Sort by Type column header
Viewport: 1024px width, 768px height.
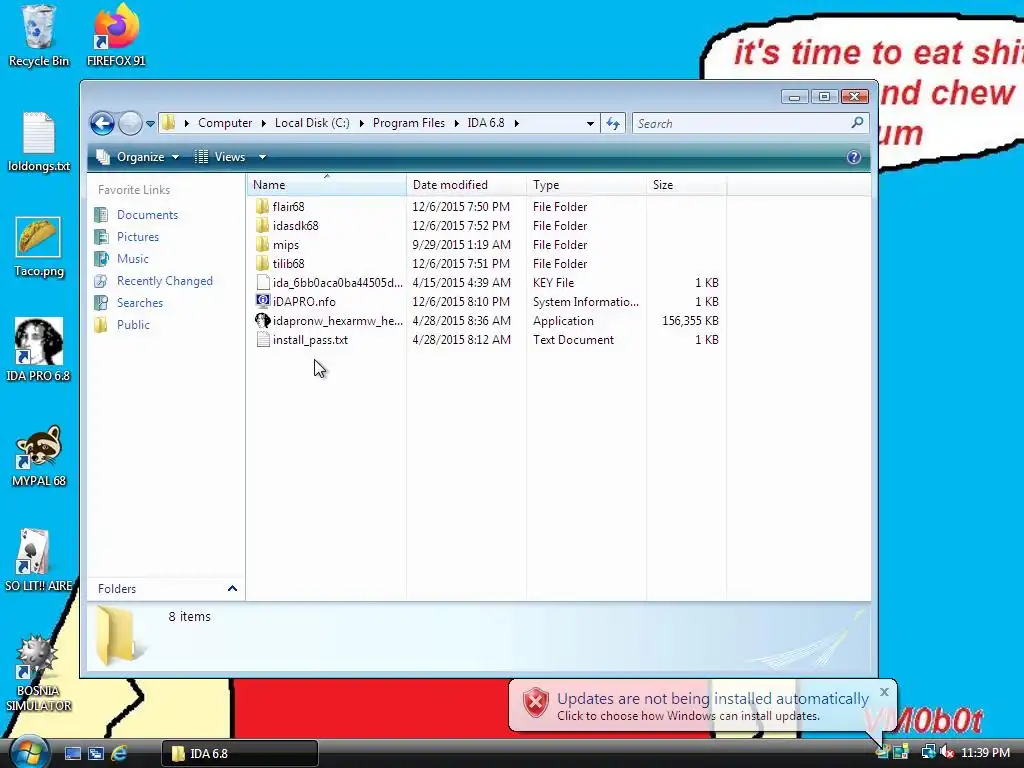(x=586, y=185)
